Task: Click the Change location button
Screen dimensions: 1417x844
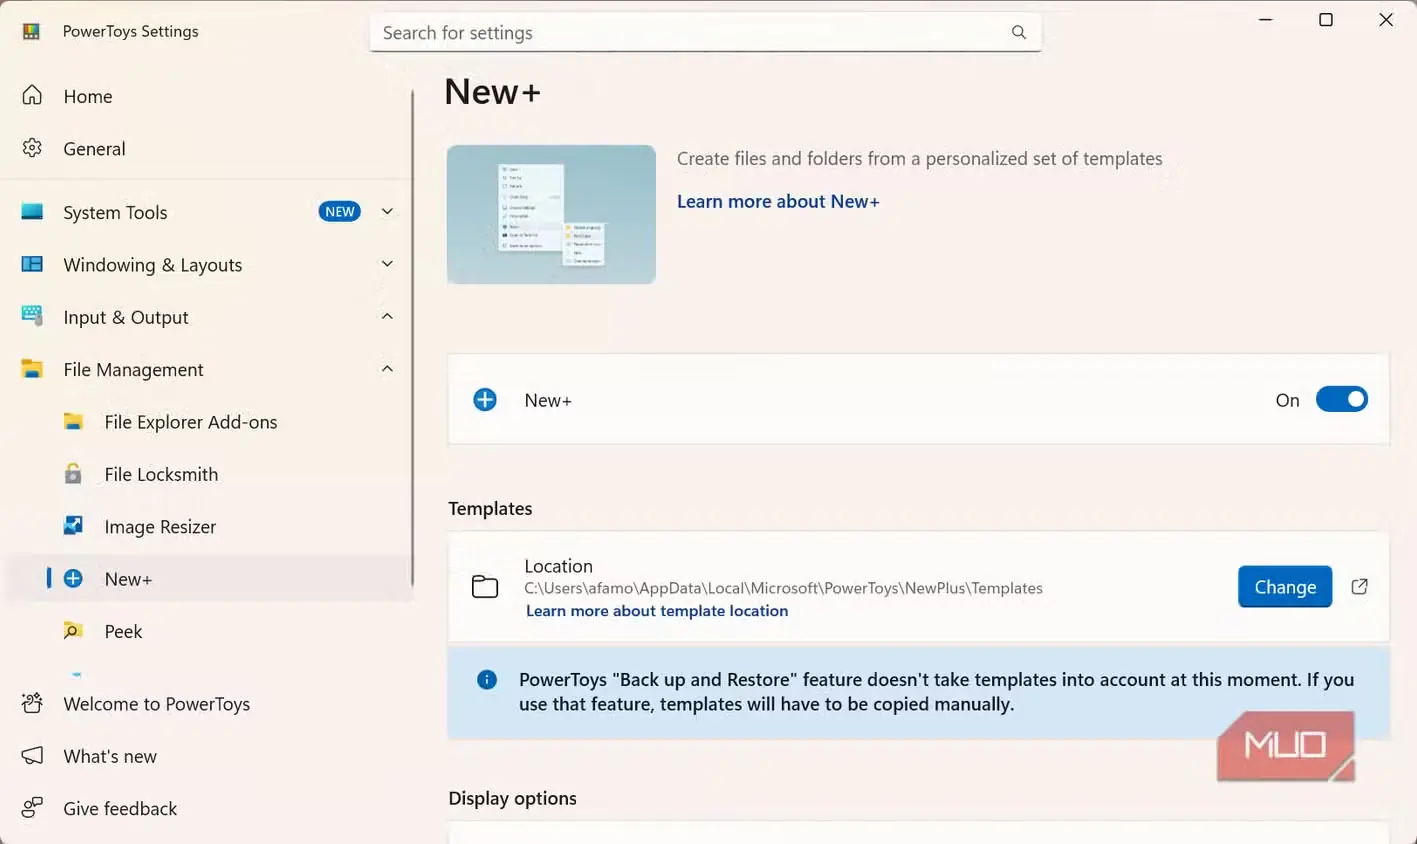Action: pos(1285,587)
